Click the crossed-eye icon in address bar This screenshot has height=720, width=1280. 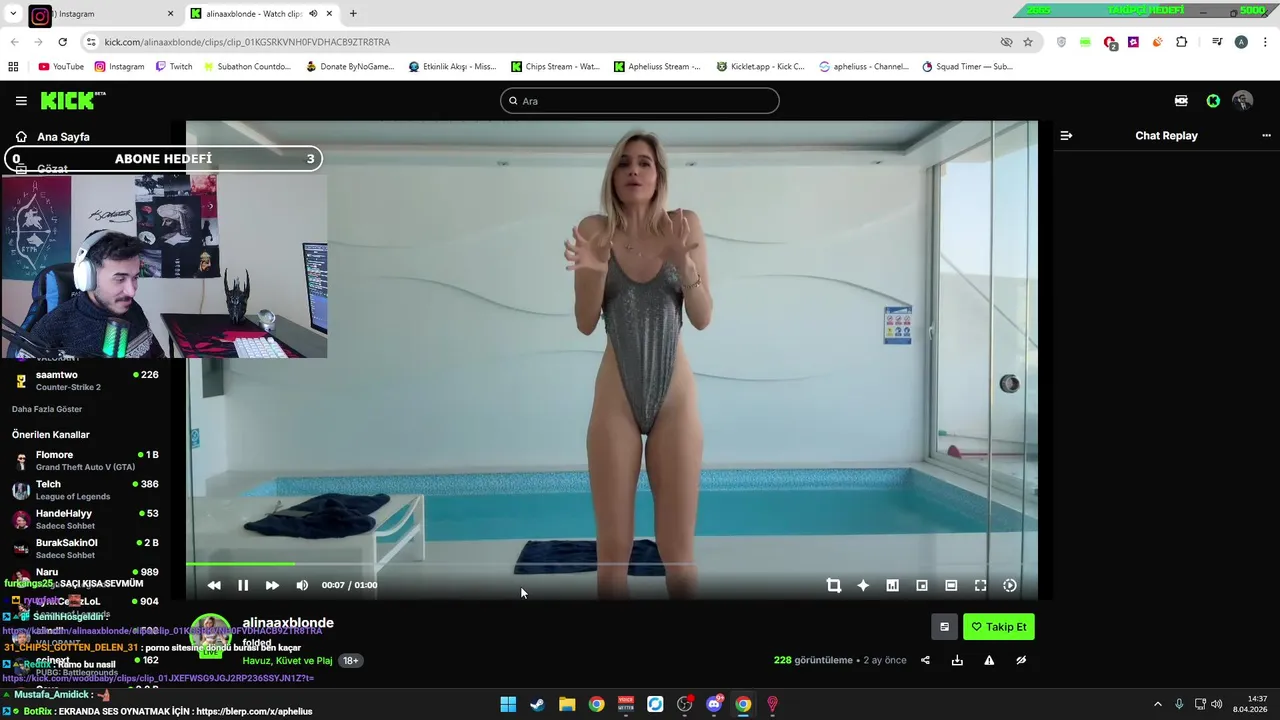(x=1006, y=42)
